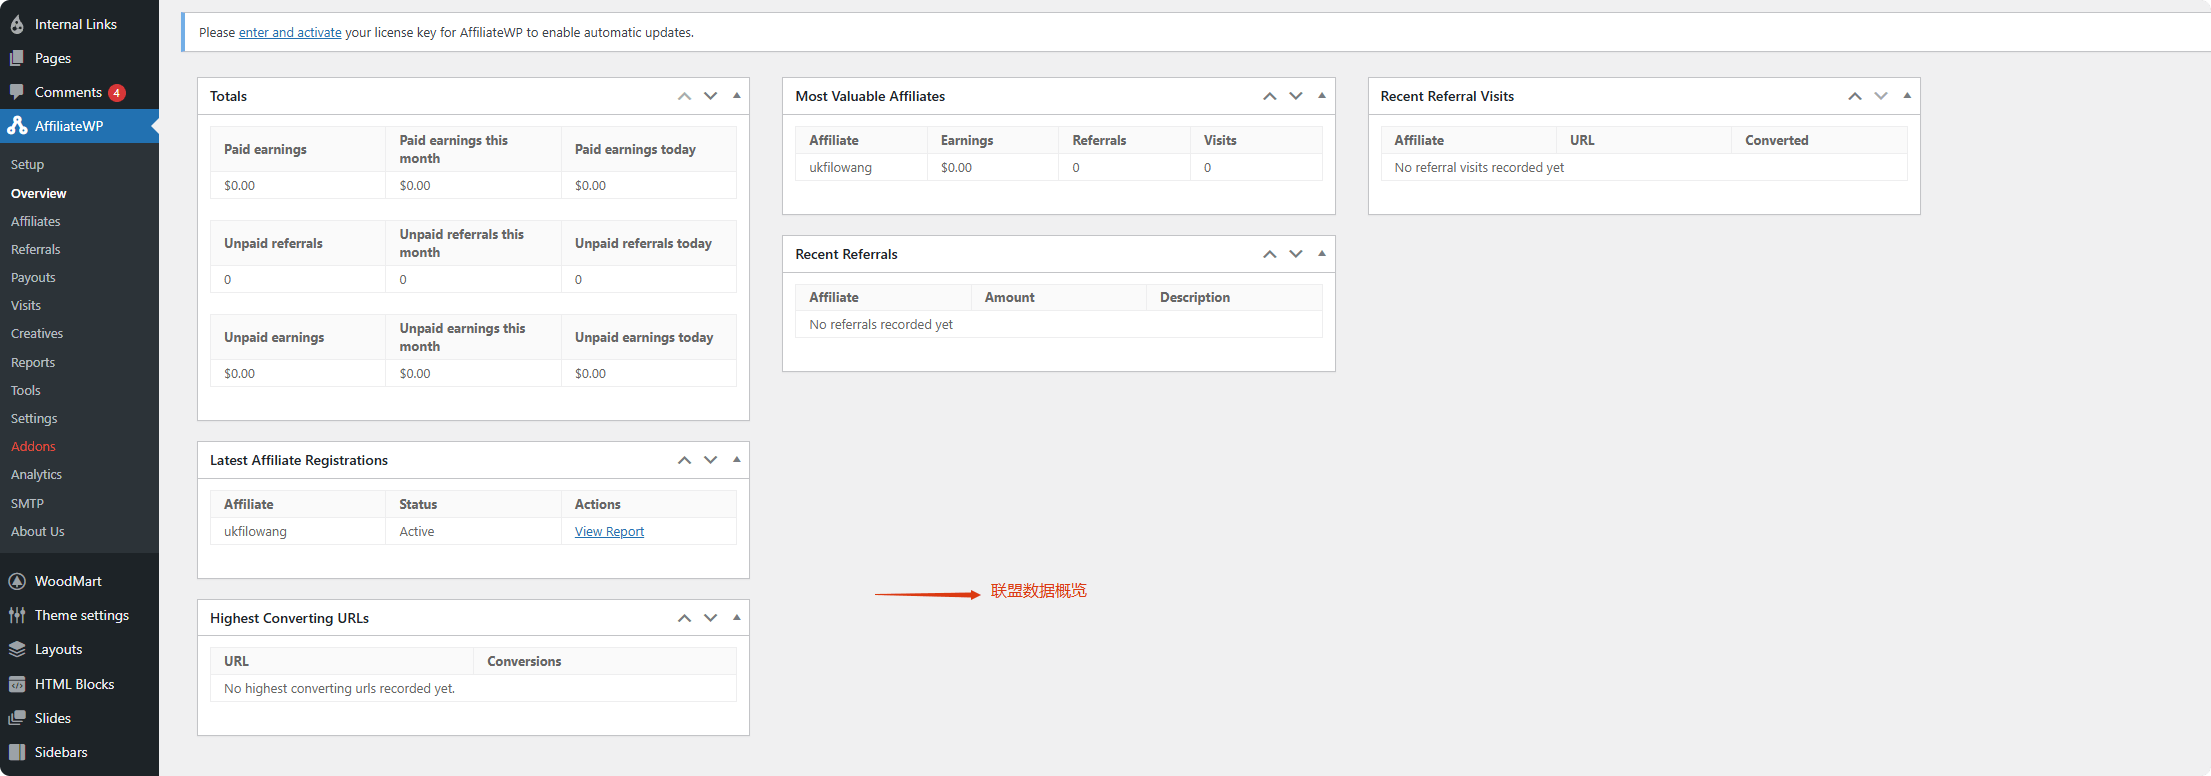
Task: Click the Theme settings sliders icon
Action: coord(17,615)
